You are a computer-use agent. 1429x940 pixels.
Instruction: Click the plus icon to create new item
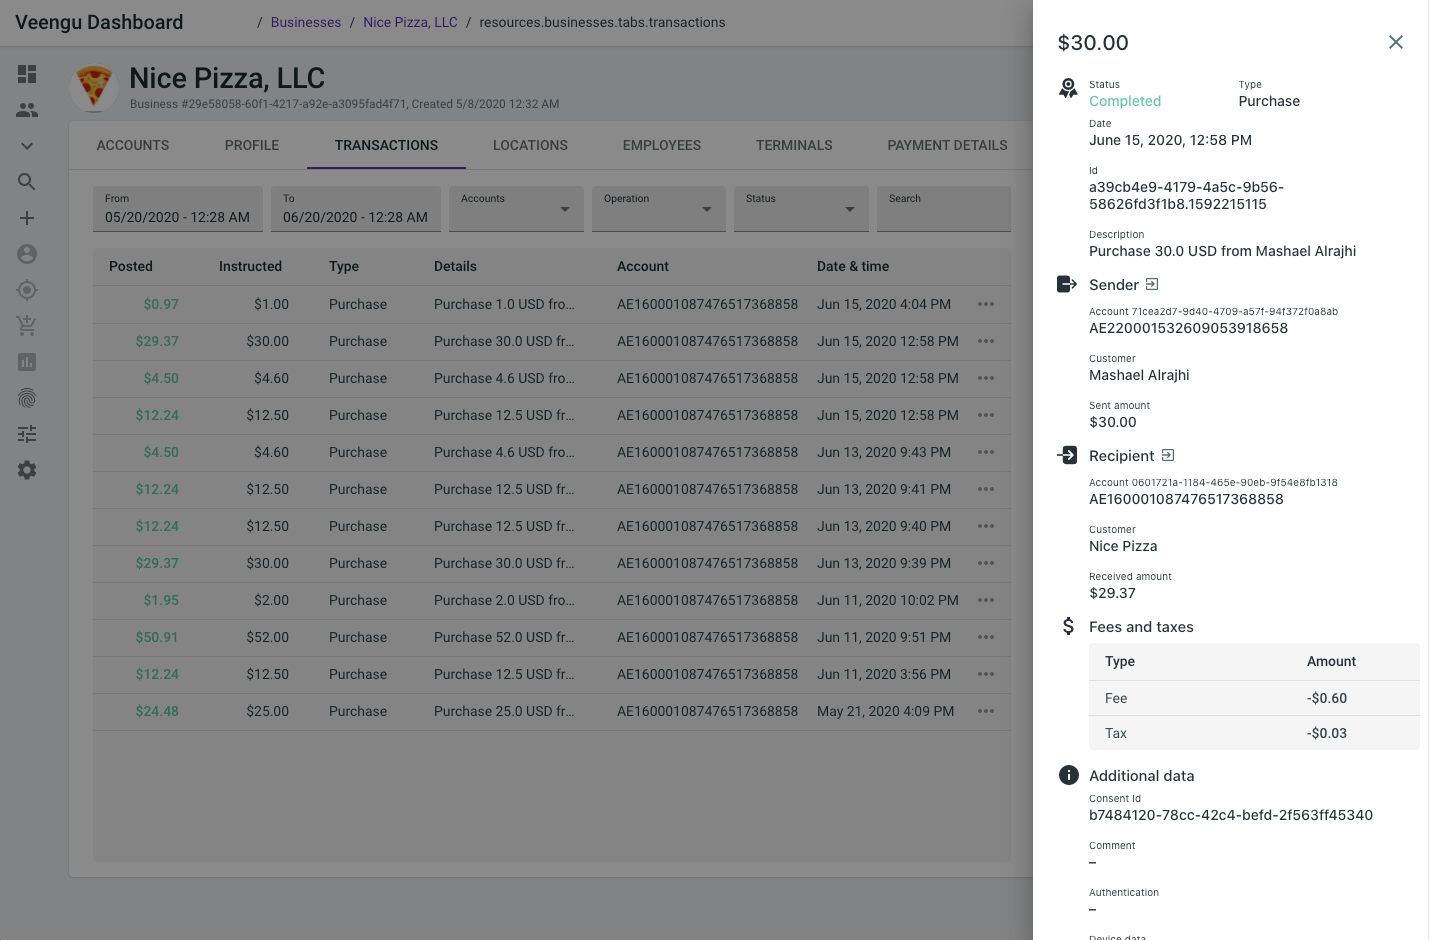(27, 217)
